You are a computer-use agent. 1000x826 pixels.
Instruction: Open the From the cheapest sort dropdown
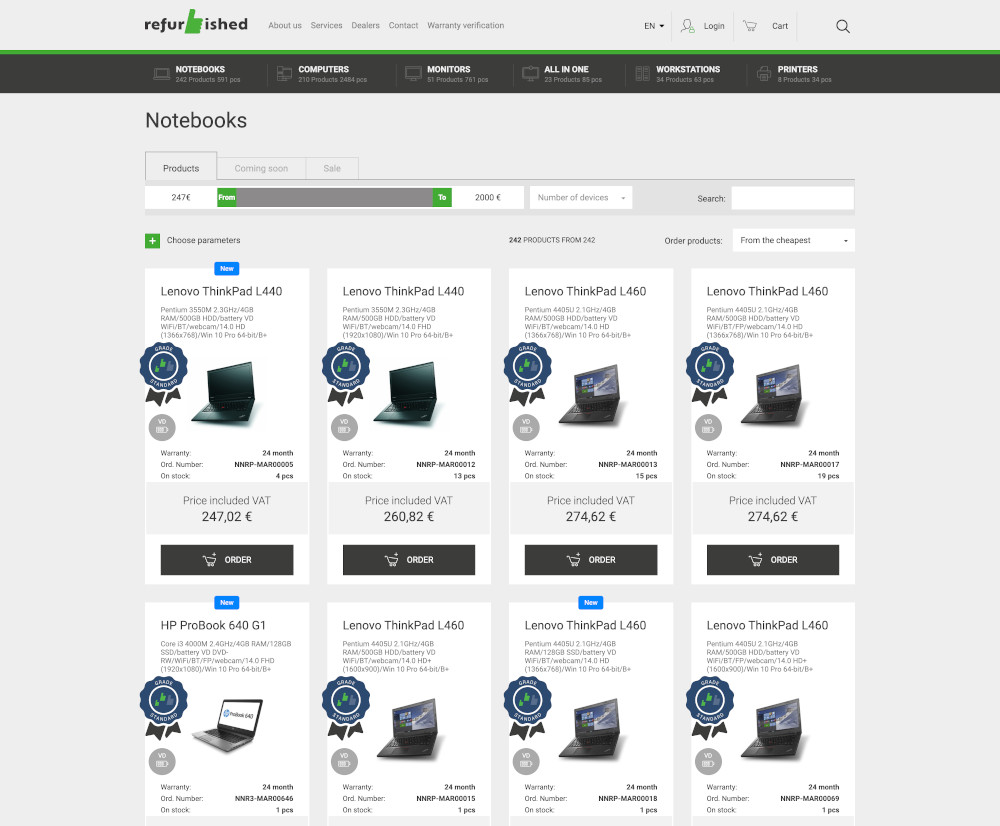793,240
